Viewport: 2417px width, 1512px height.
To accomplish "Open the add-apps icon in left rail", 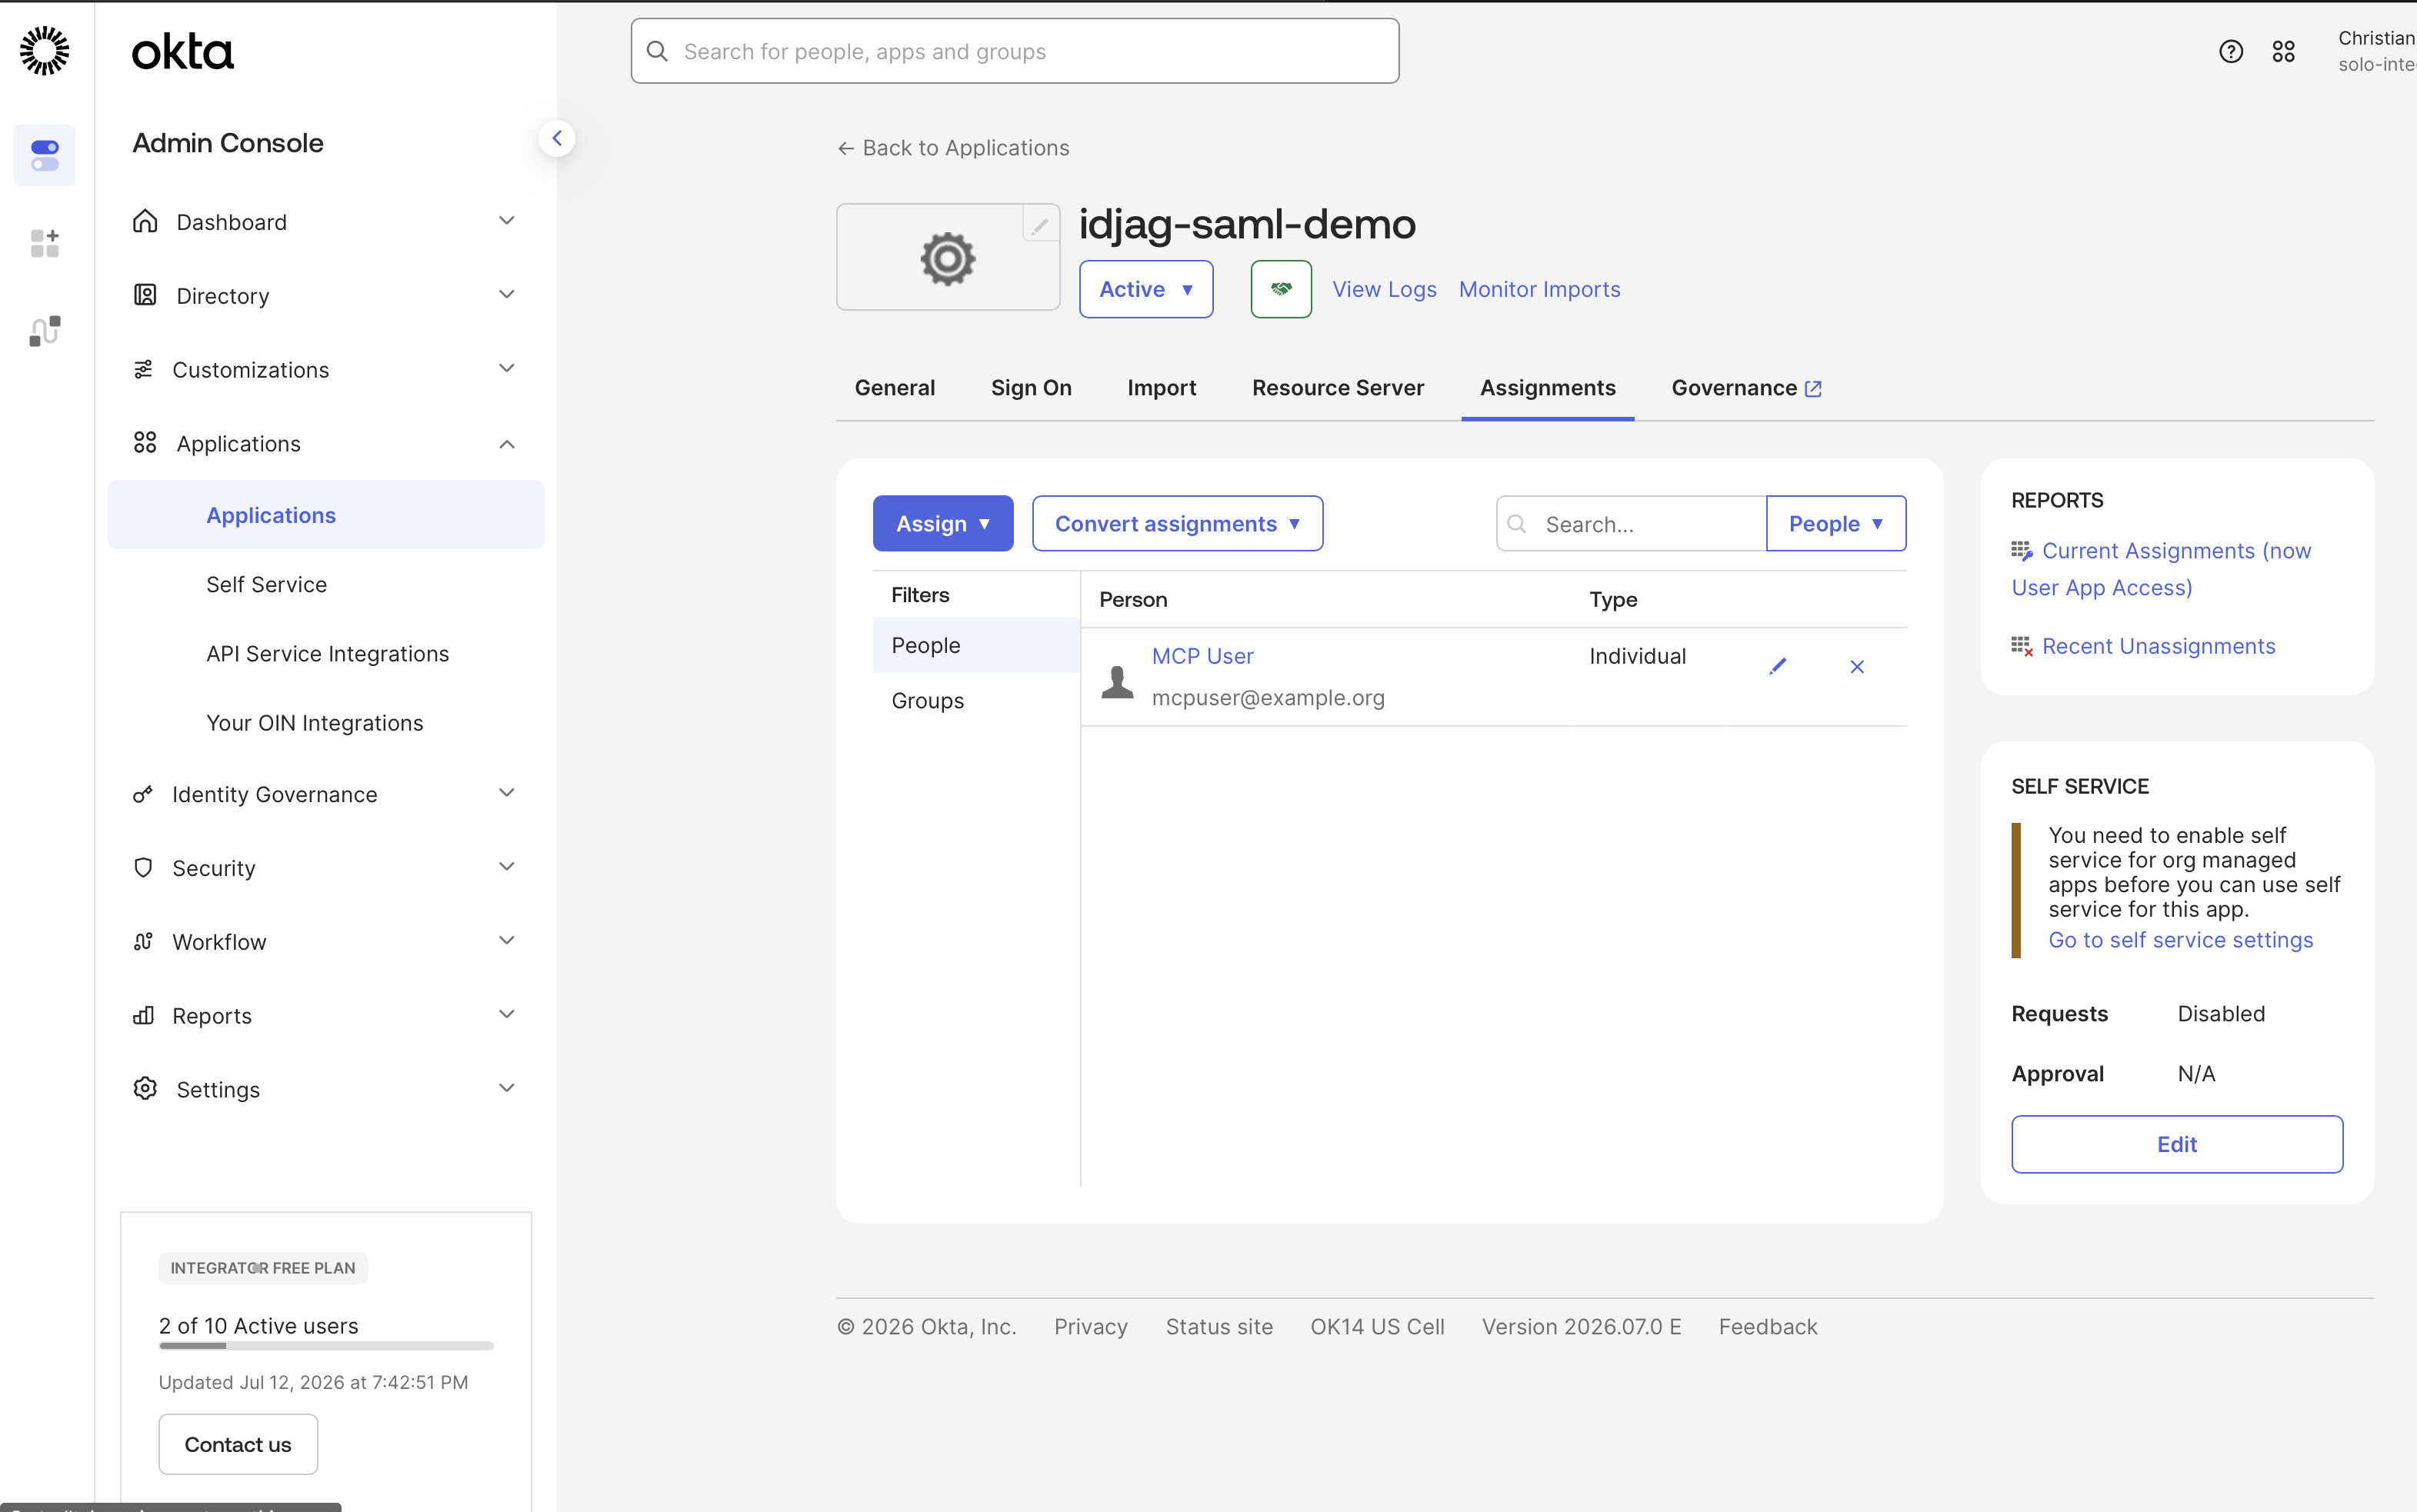I will [45, 243].
